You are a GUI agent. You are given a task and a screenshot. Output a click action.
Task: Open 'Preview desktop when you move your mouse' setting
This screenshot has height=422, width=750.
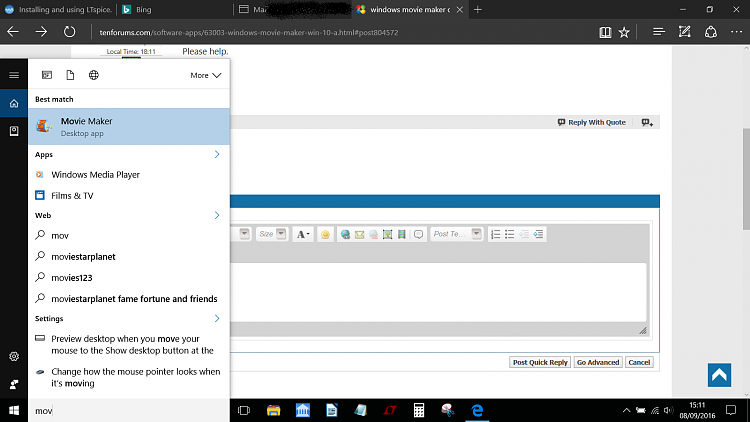129,344
